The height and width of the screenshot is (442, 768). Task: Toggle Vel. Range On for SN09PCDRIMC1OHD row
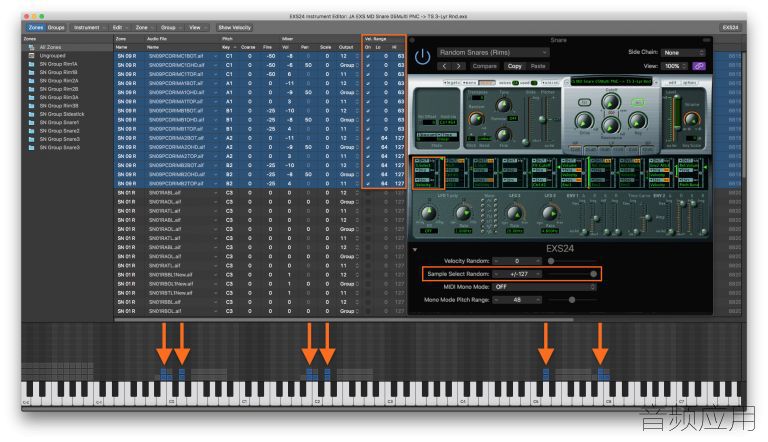(368, 65)
